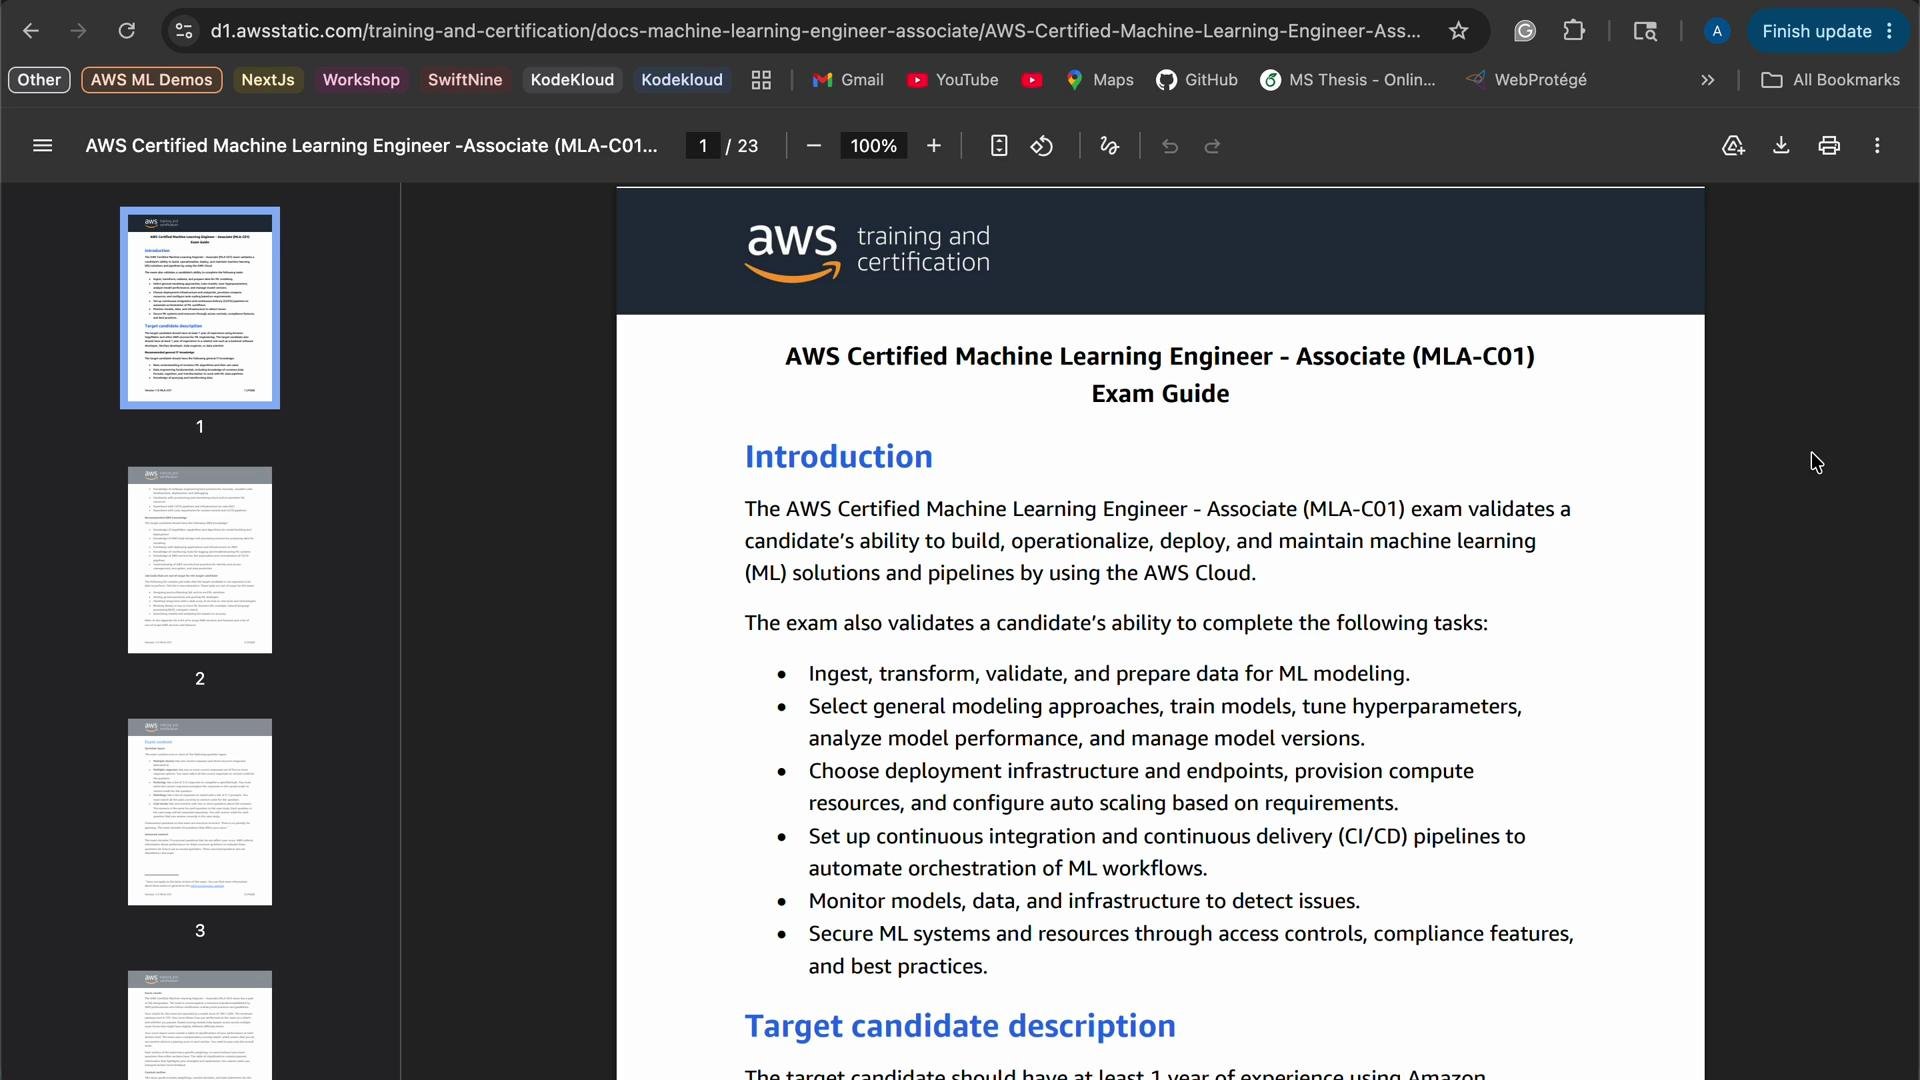Click the PDF document title in the toolbar
The height and width of the screenshot is (1080, 1920).
click(x=371, y=146)
